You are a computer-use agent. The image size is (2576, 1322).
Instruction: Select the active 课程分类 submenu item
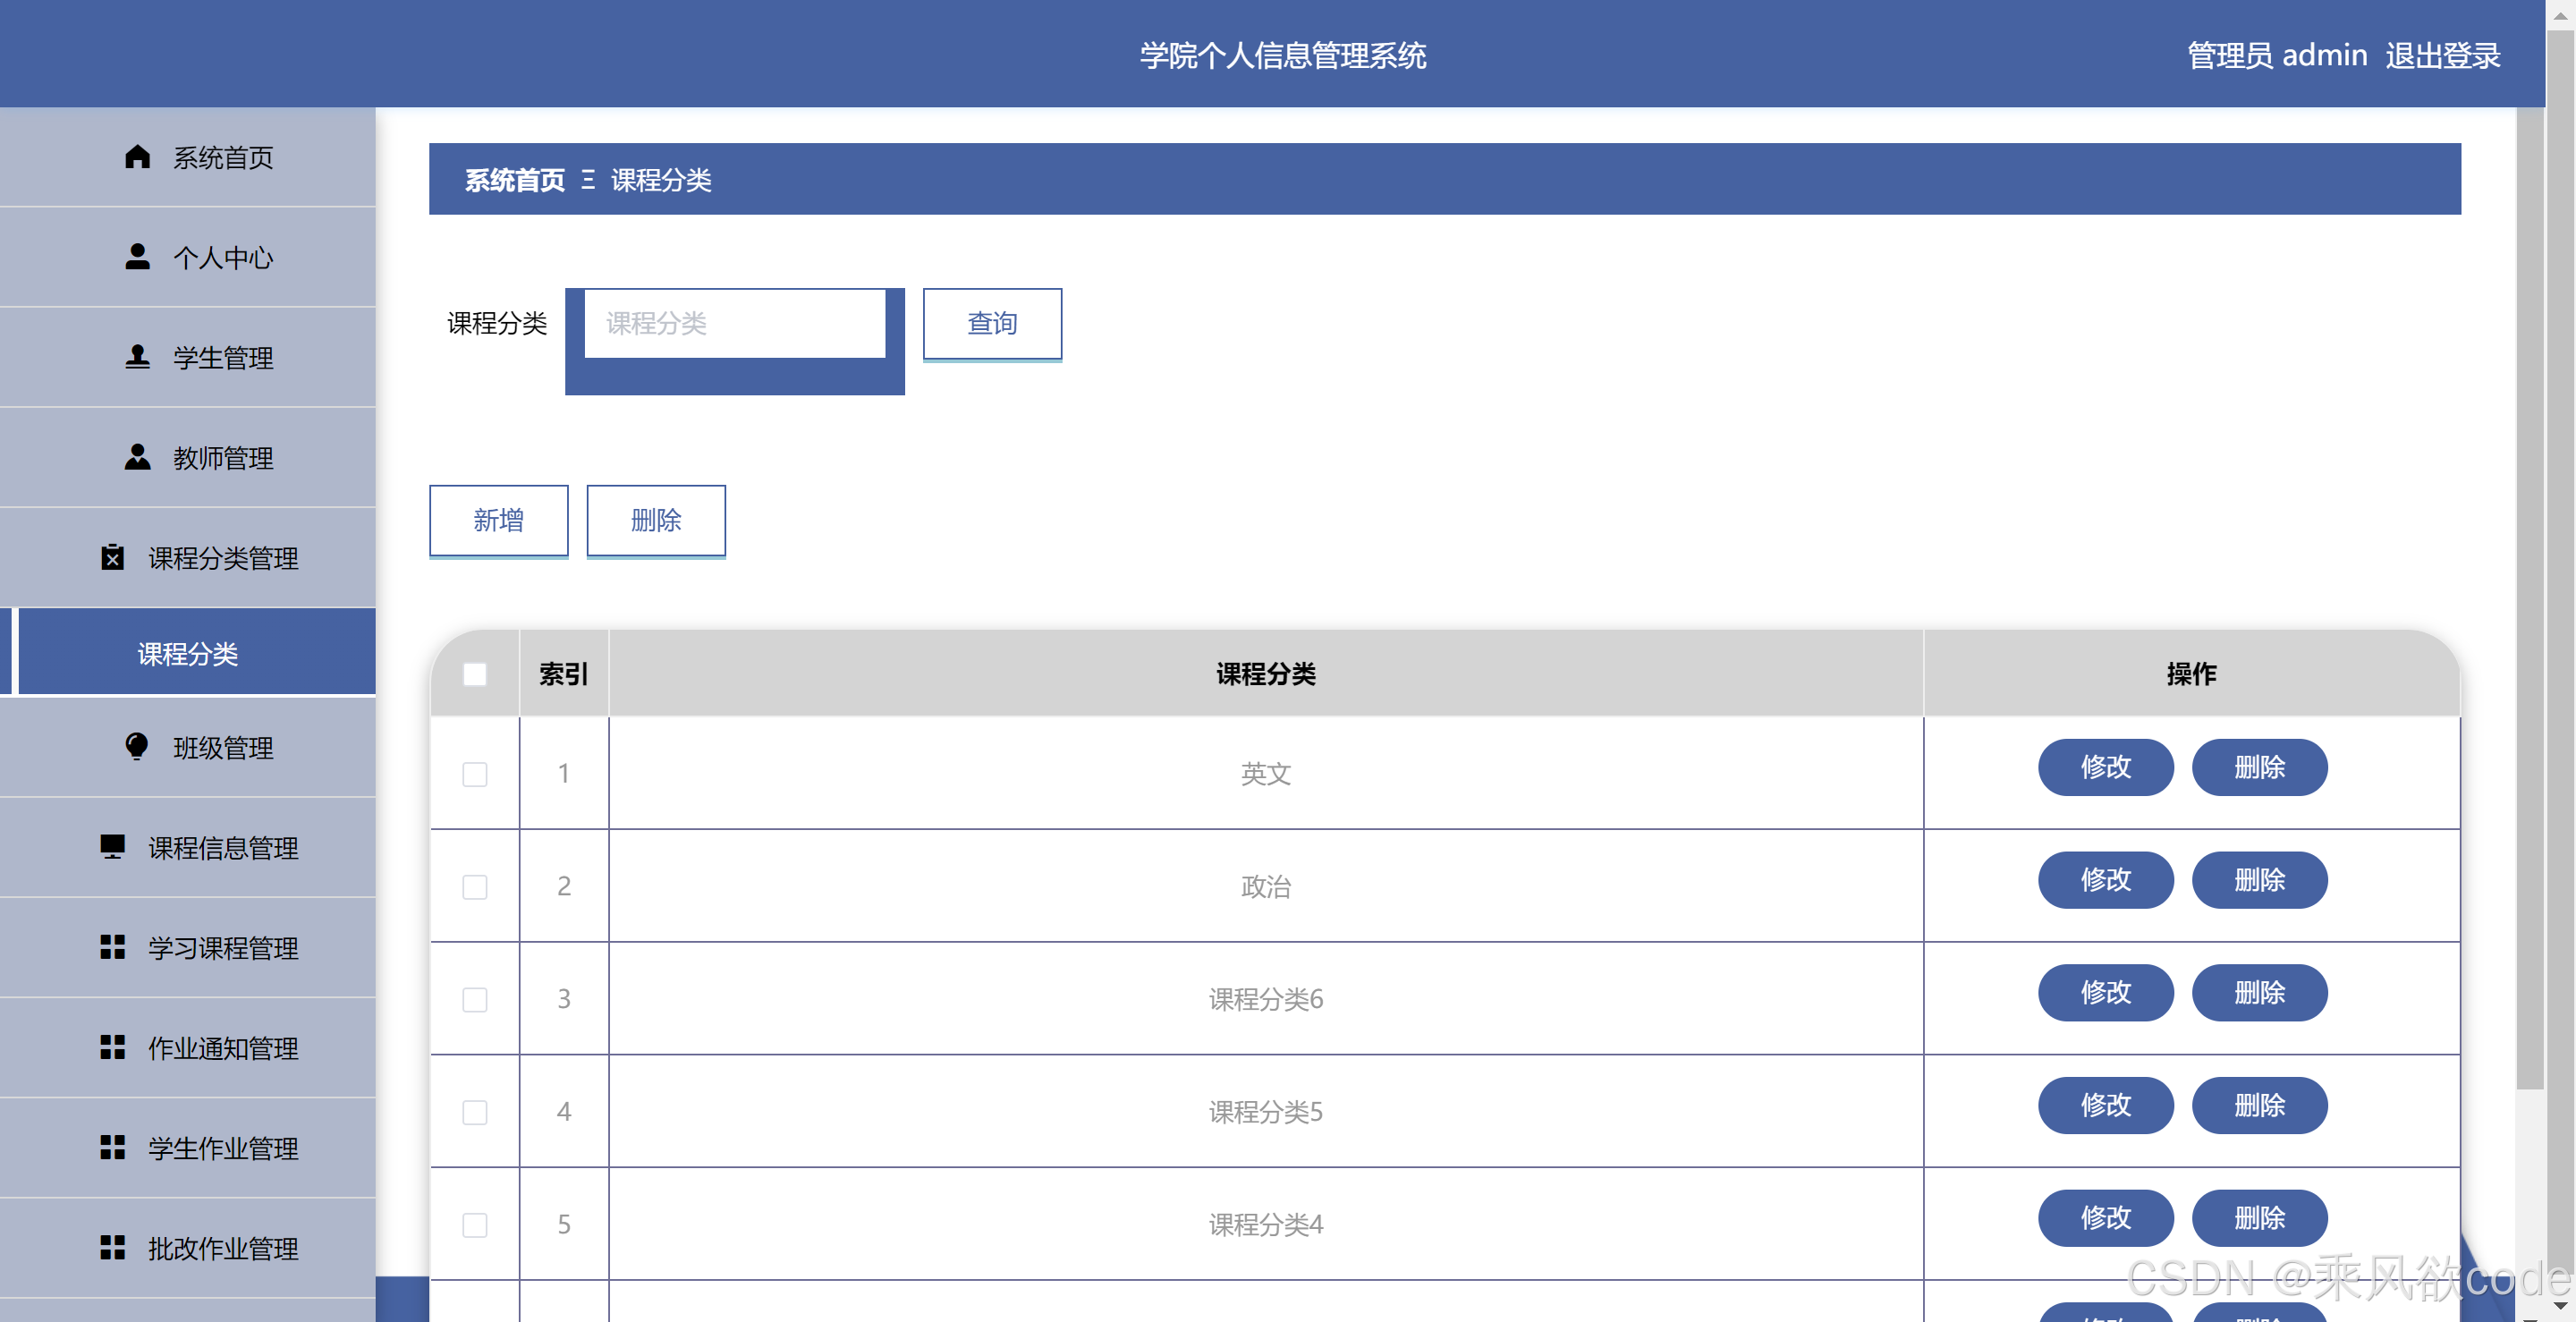point(188,653)
